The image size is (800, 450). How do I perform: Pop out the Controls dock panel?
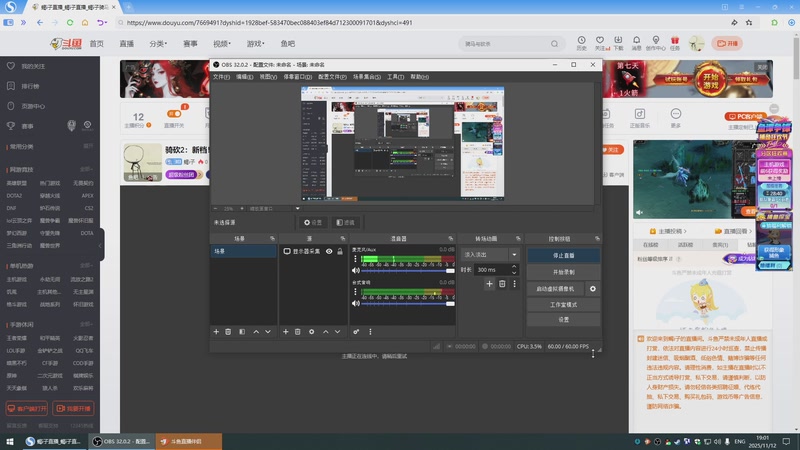597,238
